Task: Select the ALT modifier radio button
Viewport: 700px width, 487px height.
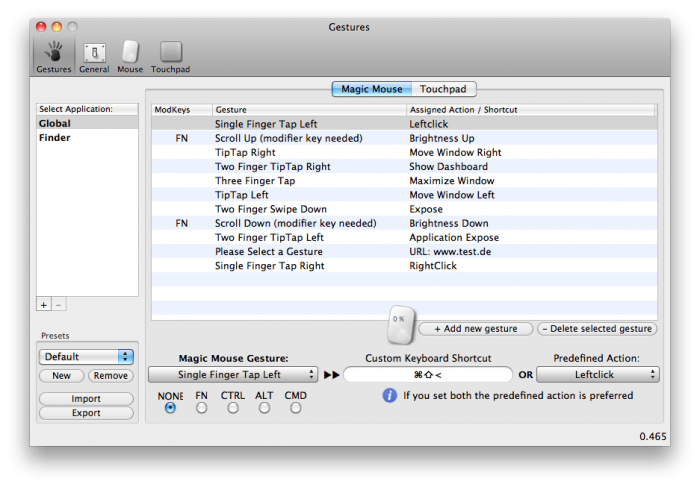Action: click(x=264, y=408)
